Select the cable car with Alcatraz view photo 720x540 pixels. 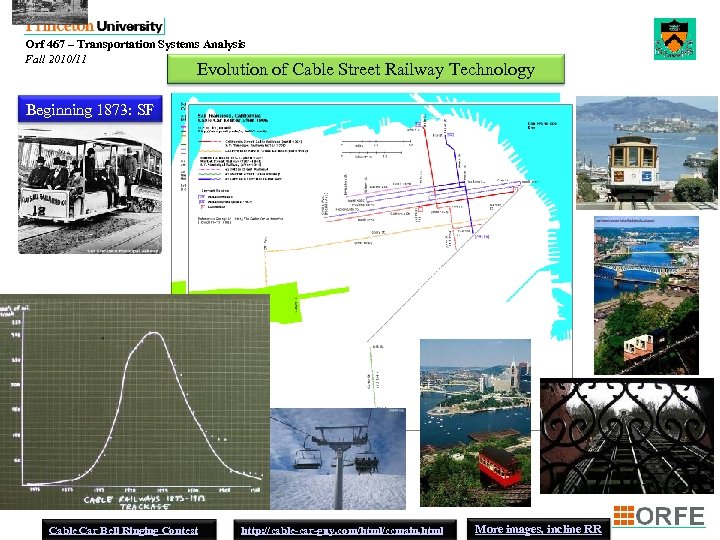click(647, 153)
